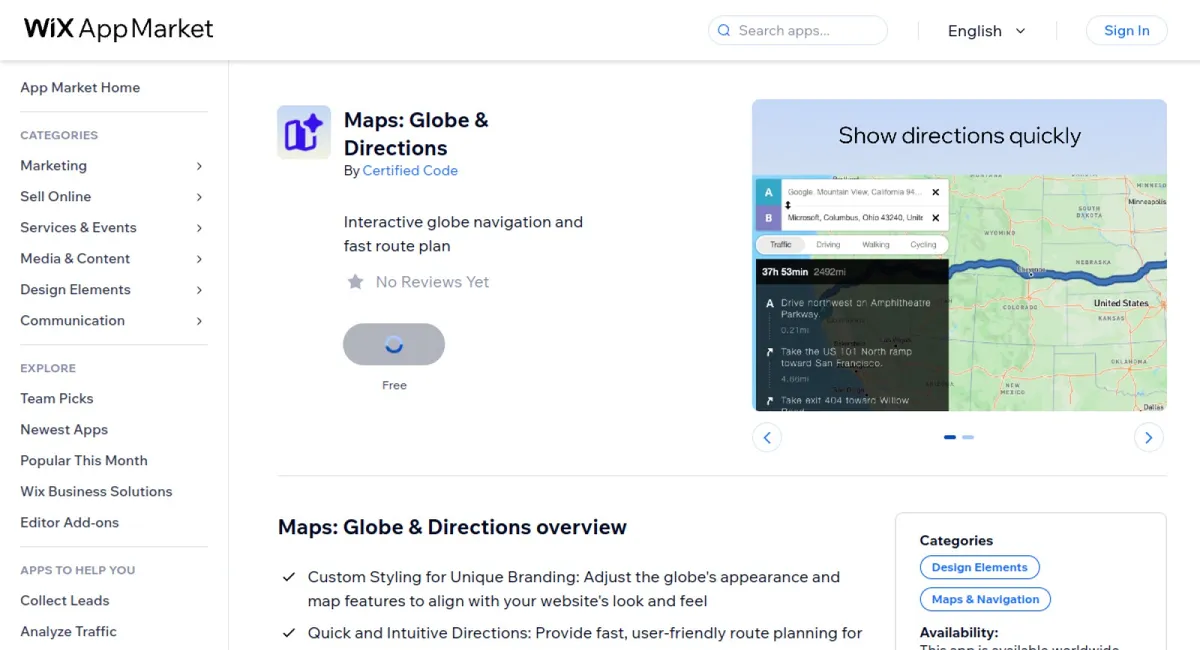Viewport: 1200px width, 650px height.
Task: Click the Wix App Market logo
Action: tap(119, 29)
